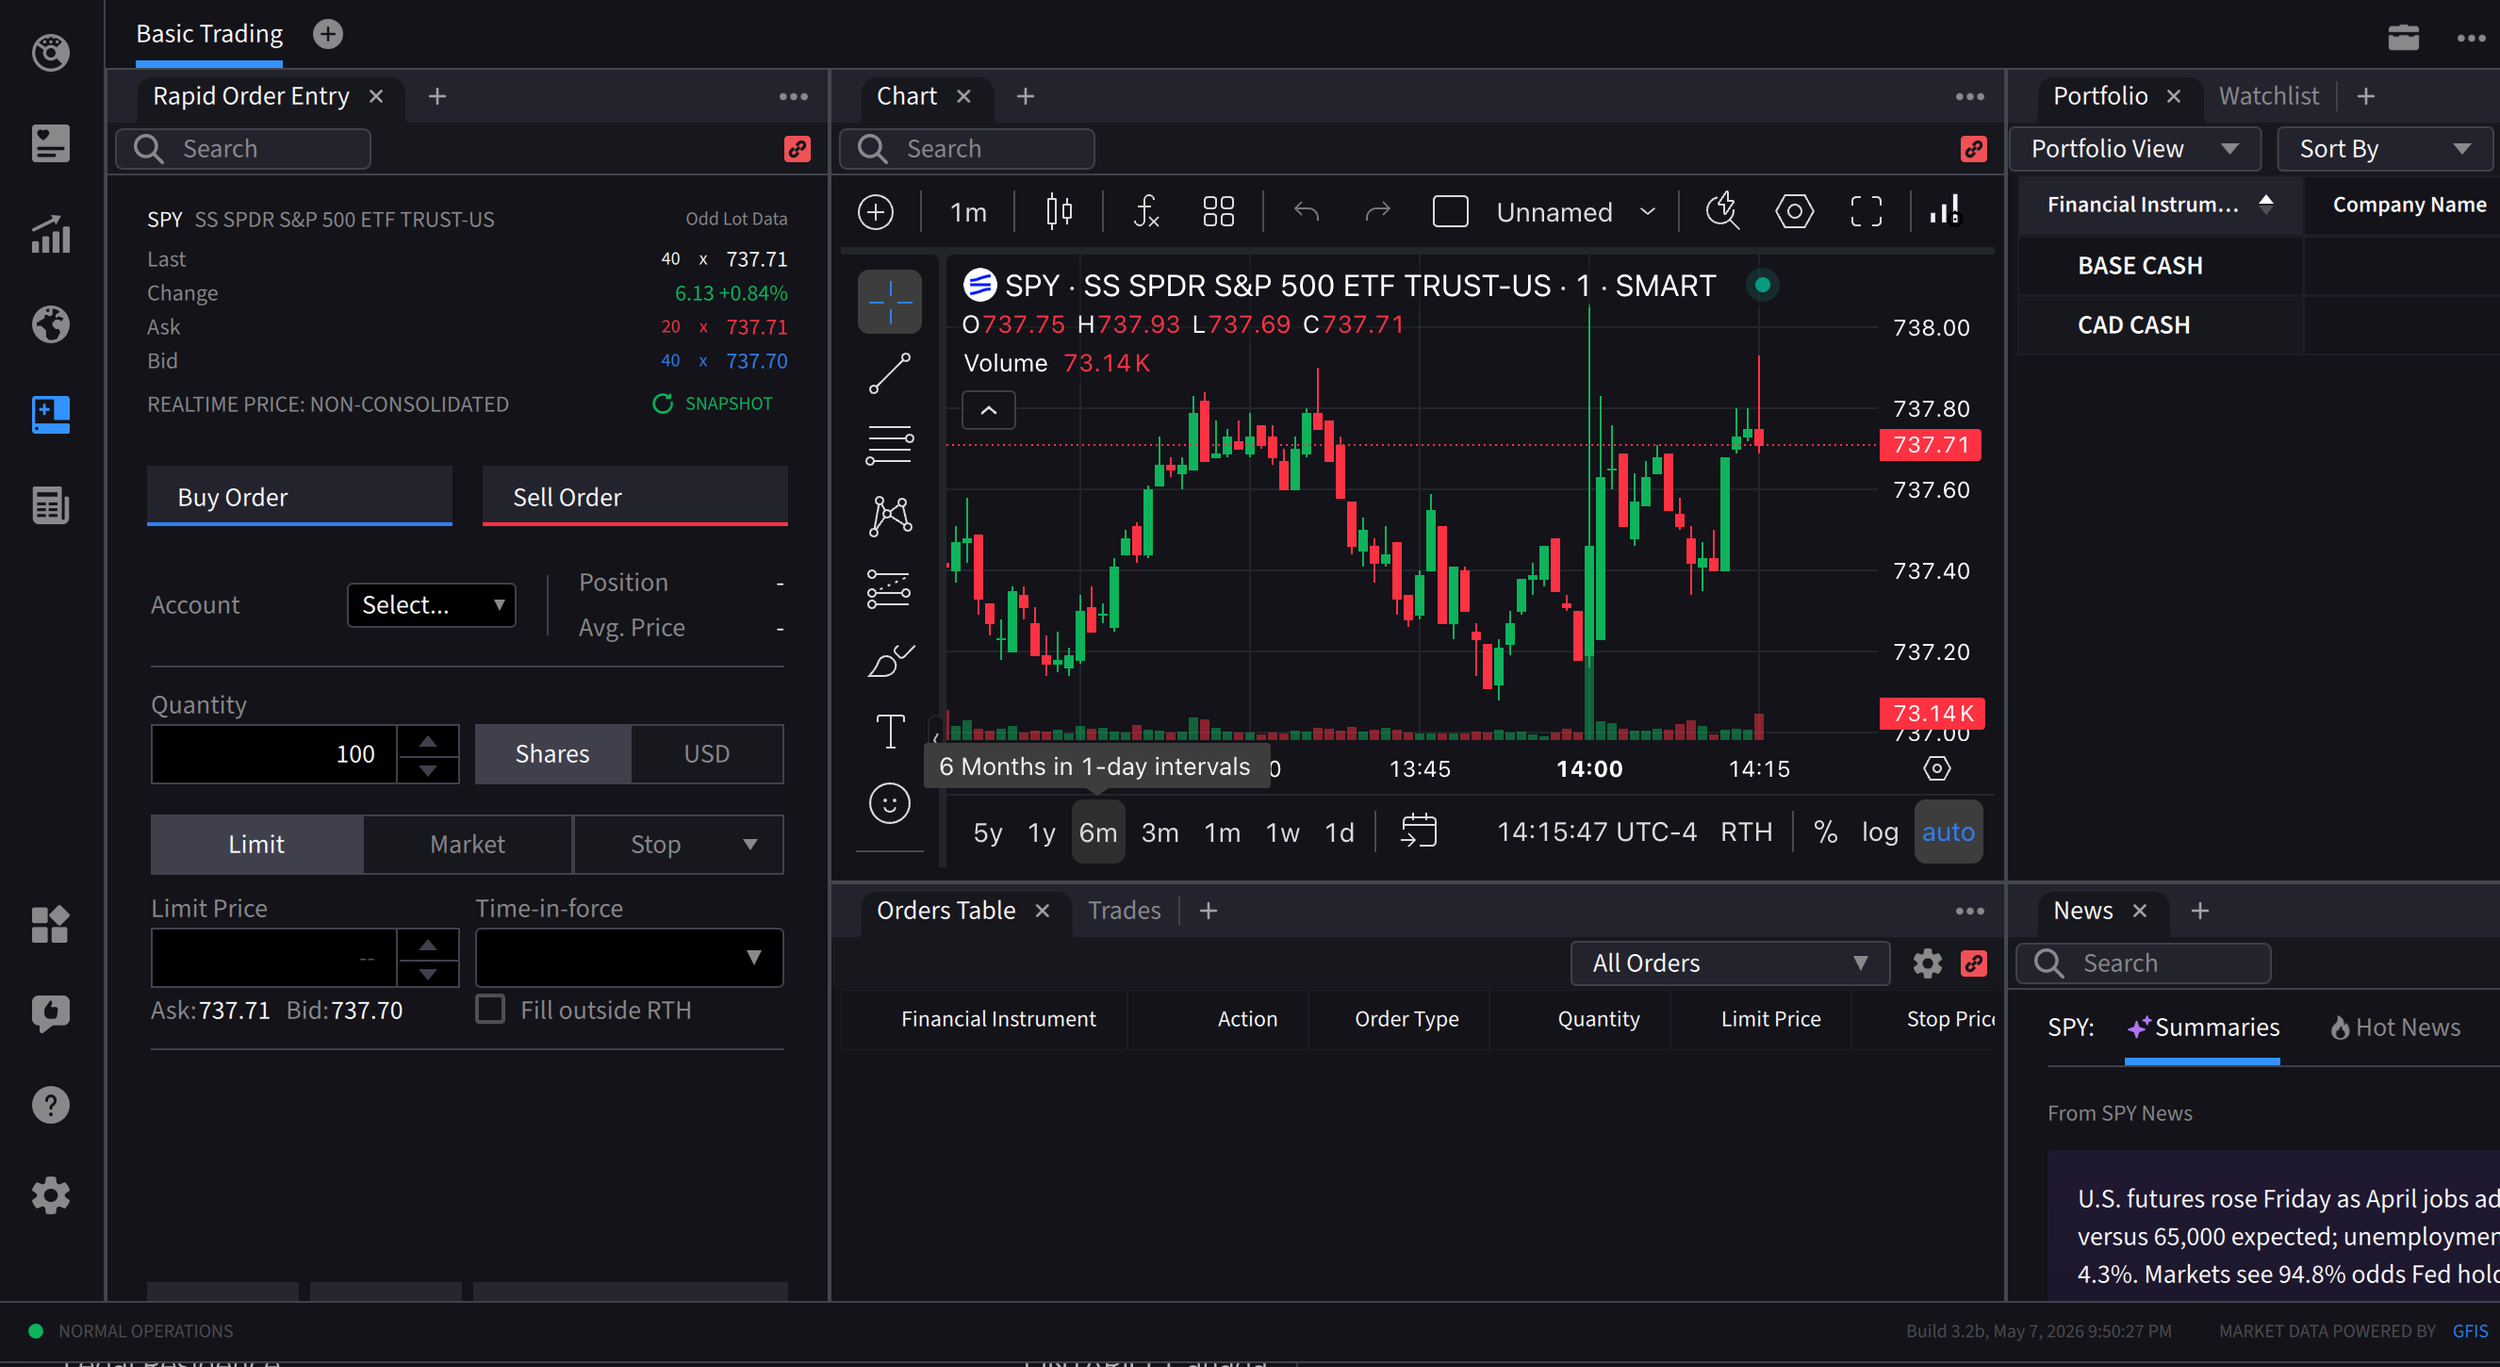
Task: Select the Market order type
Action: point(467,845)
